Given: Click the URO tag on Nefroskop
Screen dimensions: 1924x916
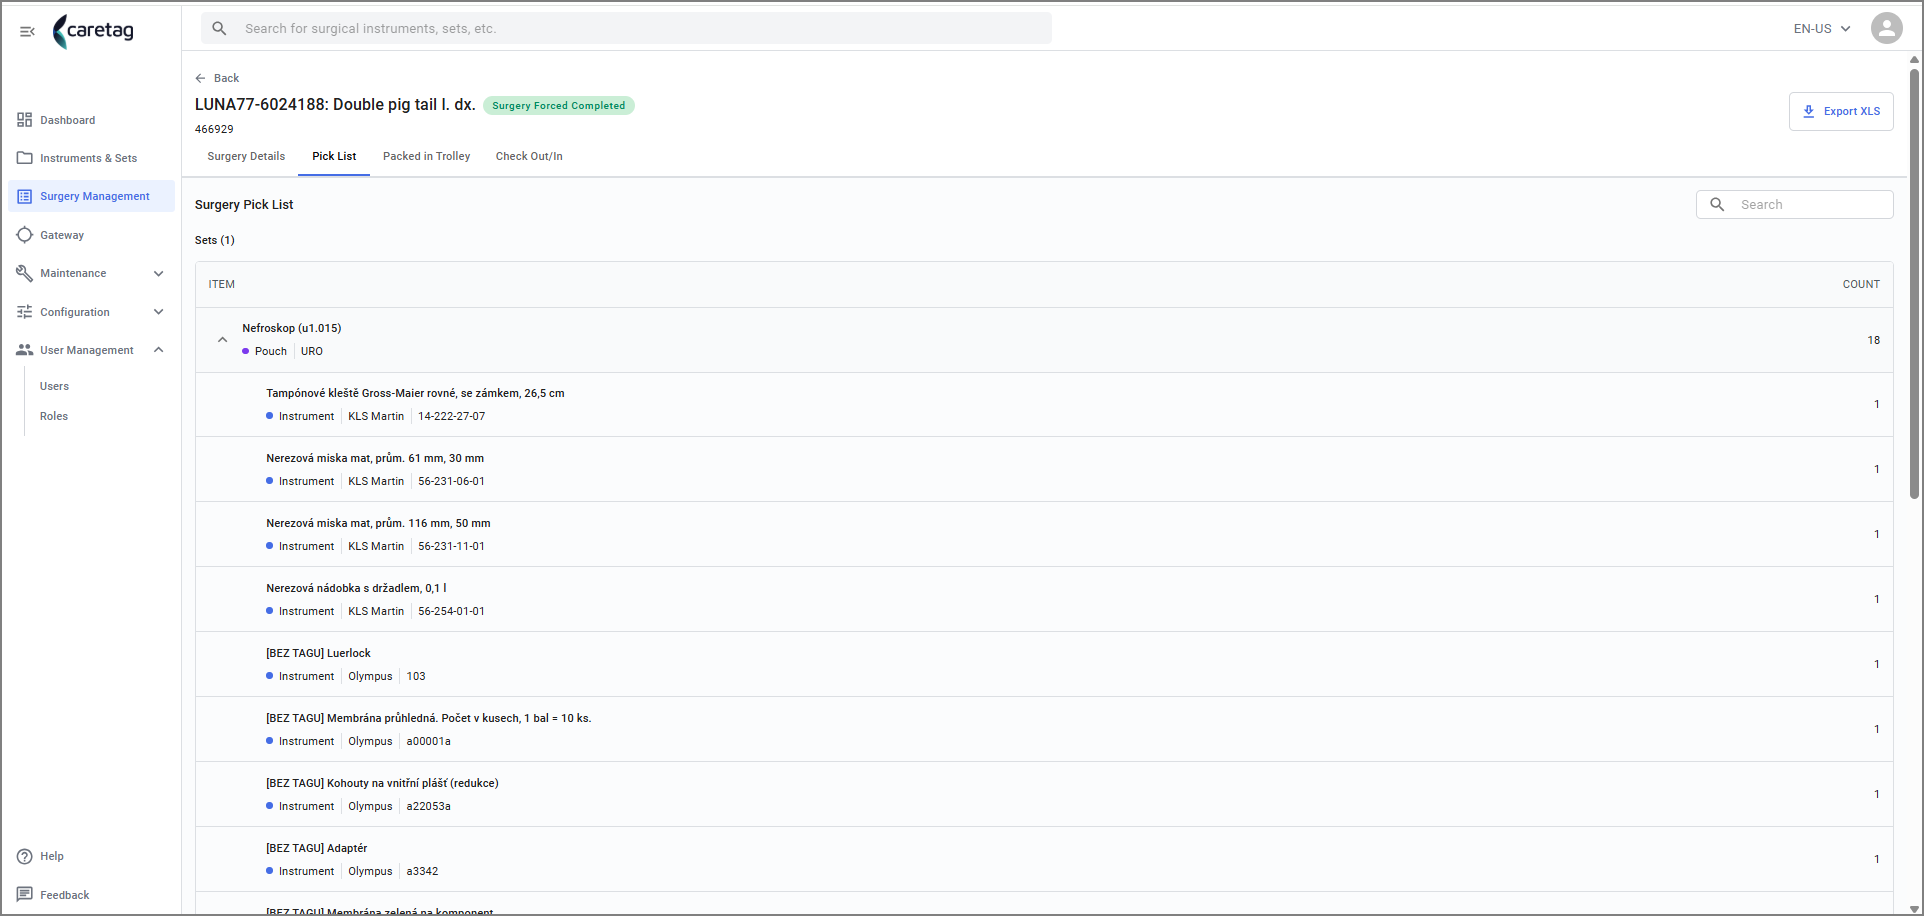Looking at the screenshot, I should tap(312, 351).
